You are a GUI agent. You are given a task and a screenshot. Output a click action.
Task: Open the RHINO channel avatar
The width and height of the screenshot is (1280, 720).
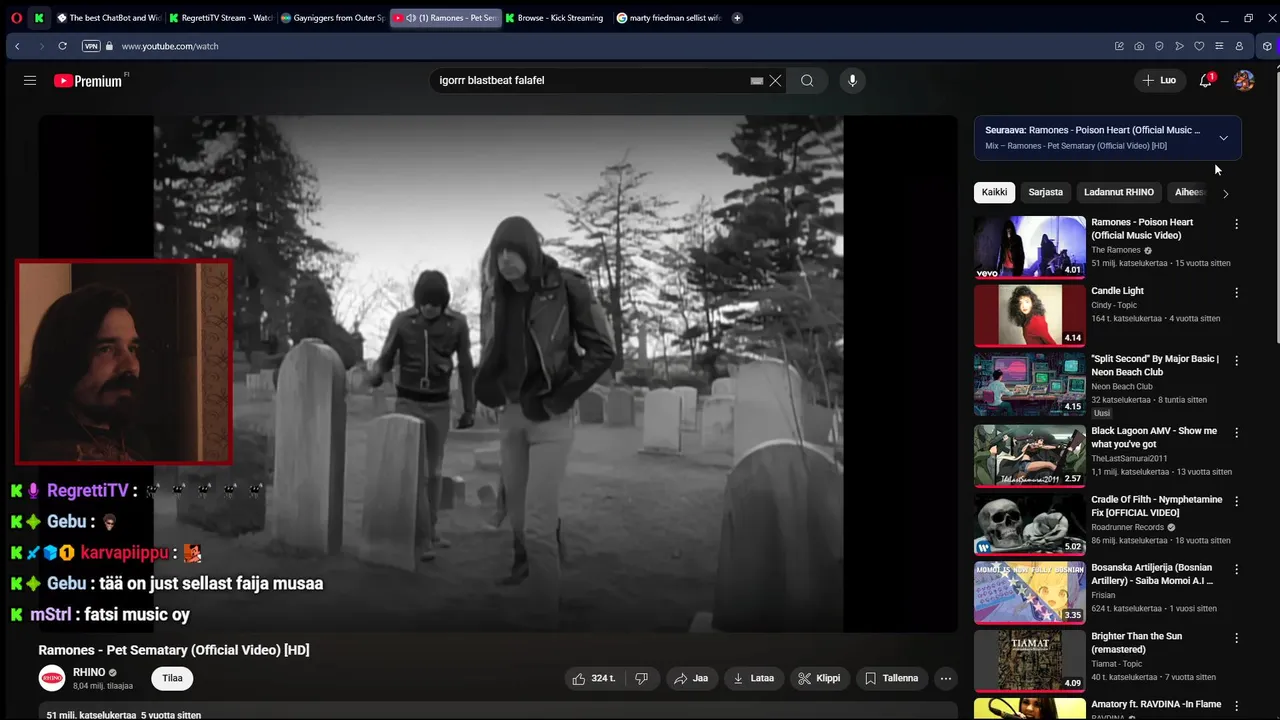click(52, 678)
